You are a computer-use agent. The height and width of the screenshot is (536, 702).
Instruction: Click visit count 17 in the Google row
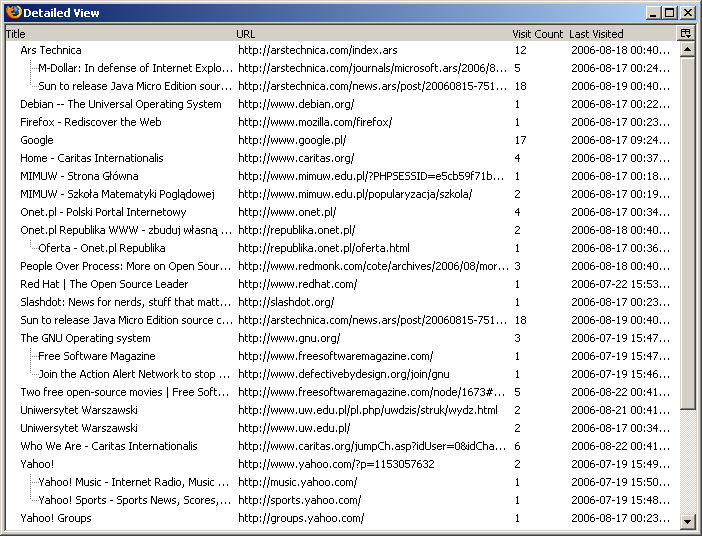(520, 140)
